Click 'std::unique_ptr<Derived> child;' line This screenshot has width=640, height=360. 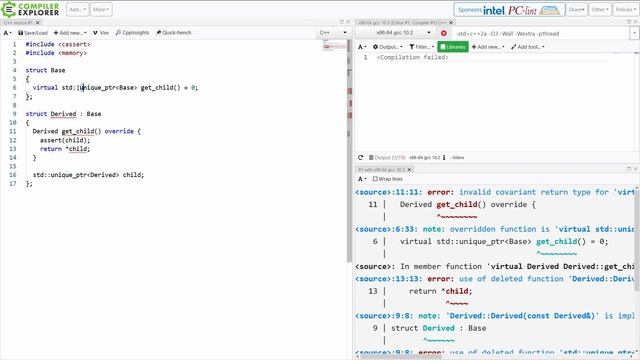coord(88,175)
